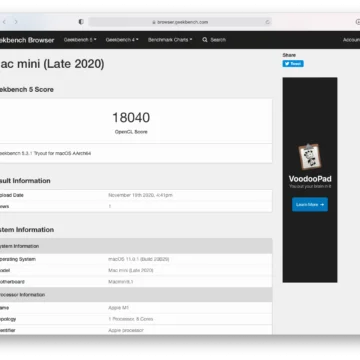This screenshot has height=360, width=360.
Task: Click the VoodooPad clipboard icon
Action: 310,157
